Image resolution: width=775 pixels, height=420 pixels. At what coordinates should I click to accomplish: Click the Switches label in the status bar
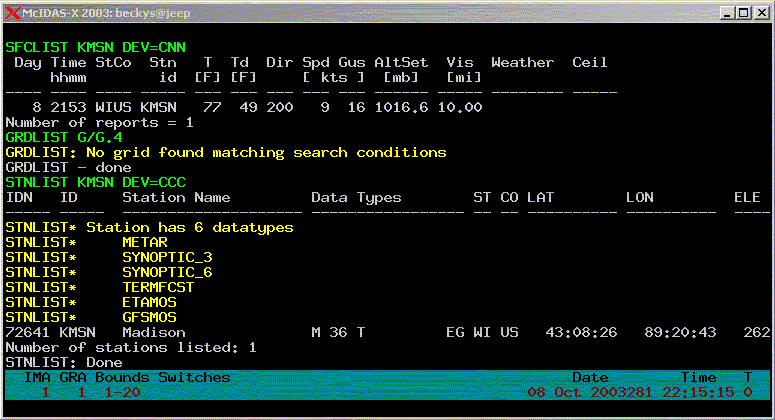(195, 378)
